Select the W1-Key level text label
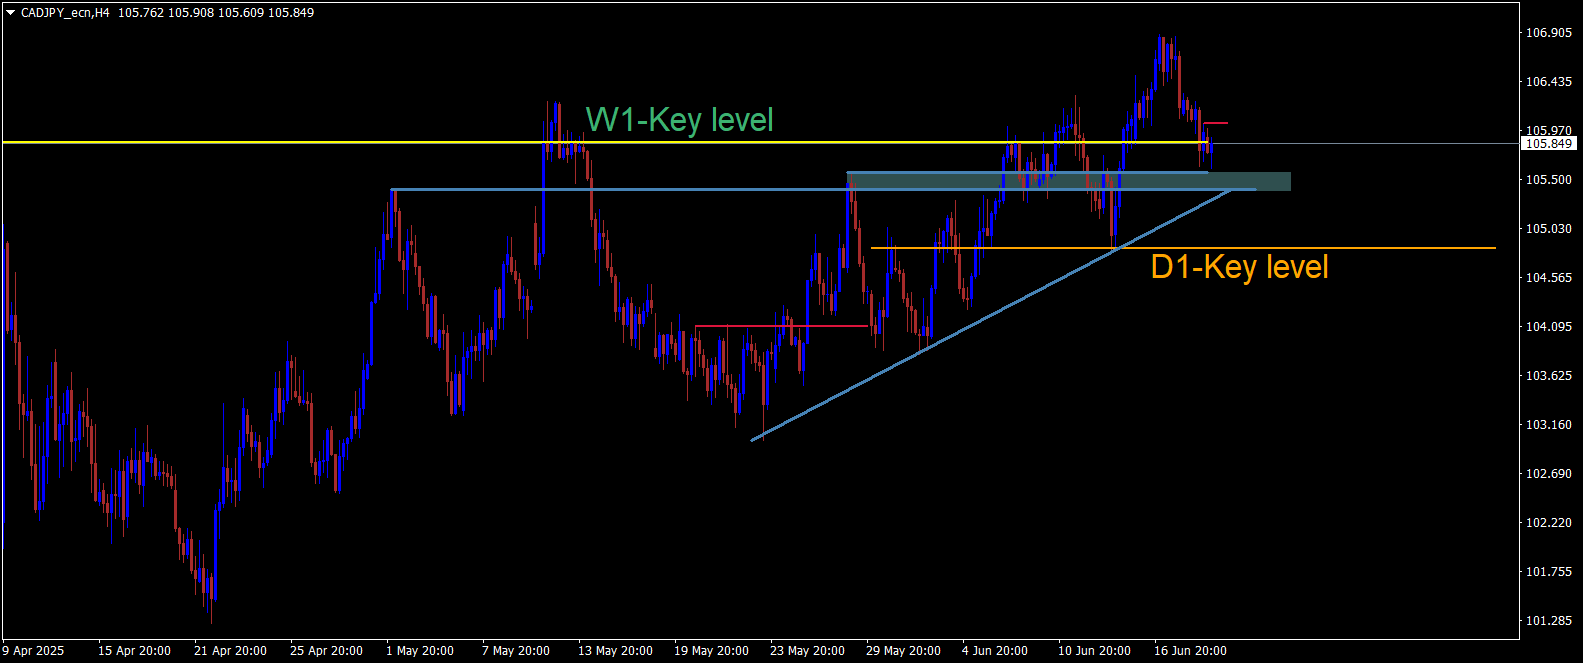Viewport: 1583px width, 663px height. point(679,120)
